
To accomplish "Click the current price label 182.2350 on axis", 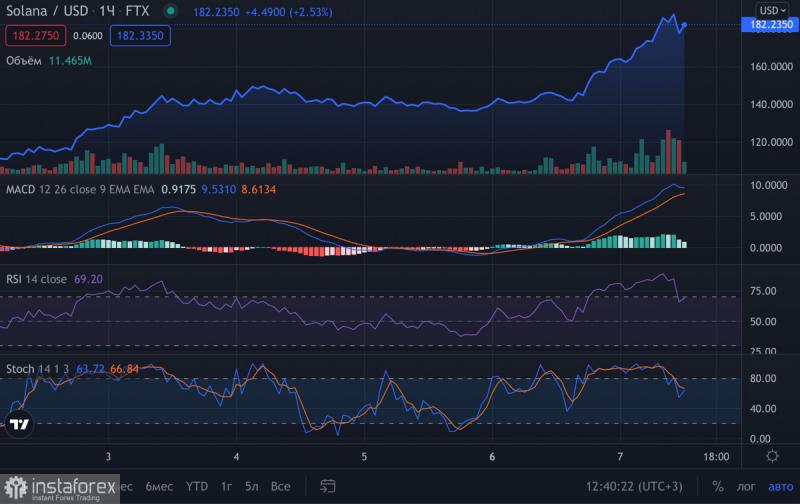I will 771,24.
